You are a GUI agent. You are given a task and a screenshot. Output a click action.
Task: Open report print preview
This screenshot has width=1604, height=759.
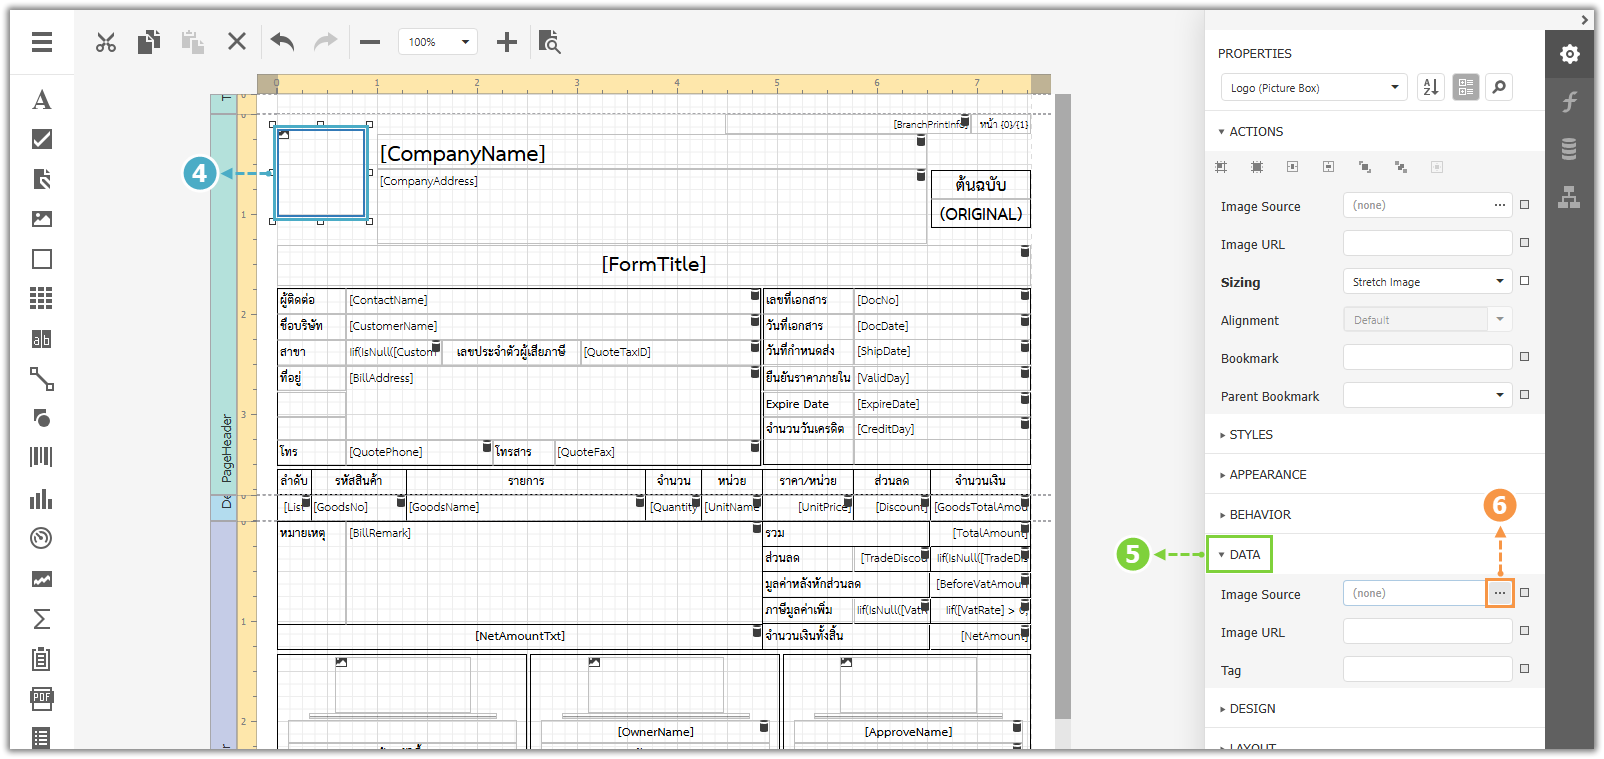click(549, 42)
